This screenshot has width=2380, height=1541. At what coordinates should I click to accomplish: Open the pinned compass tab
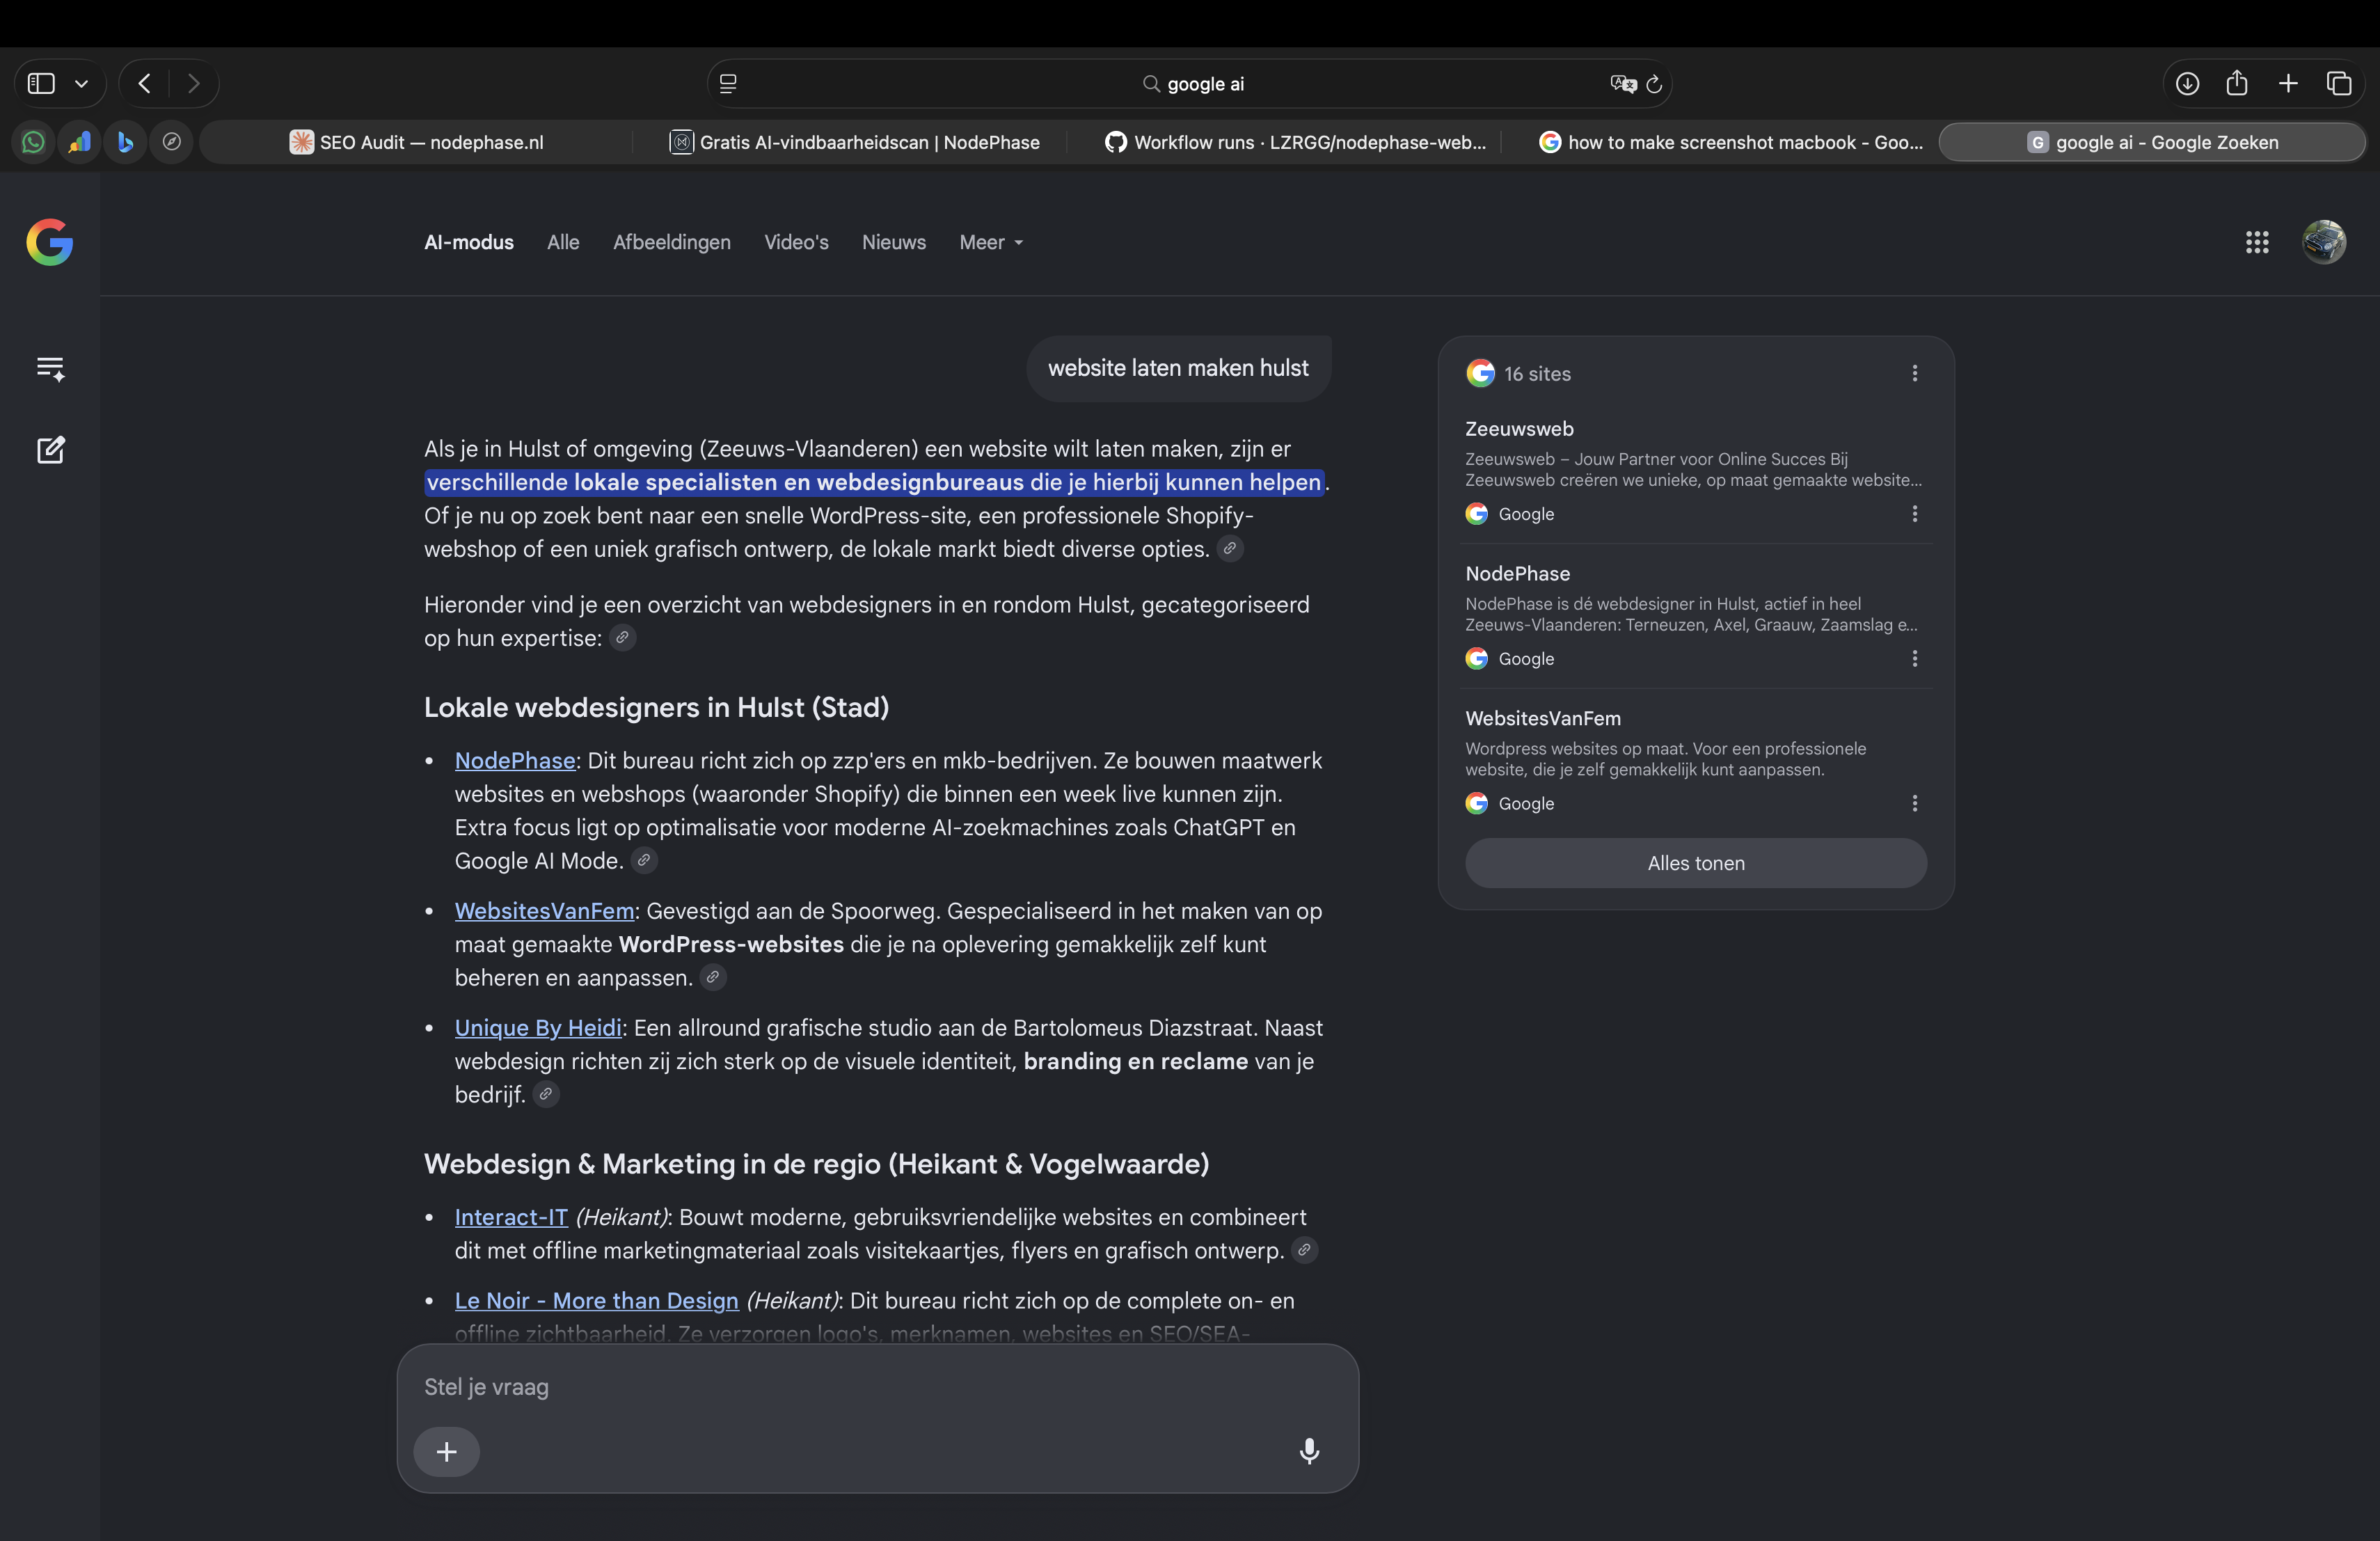pos(171,142)
